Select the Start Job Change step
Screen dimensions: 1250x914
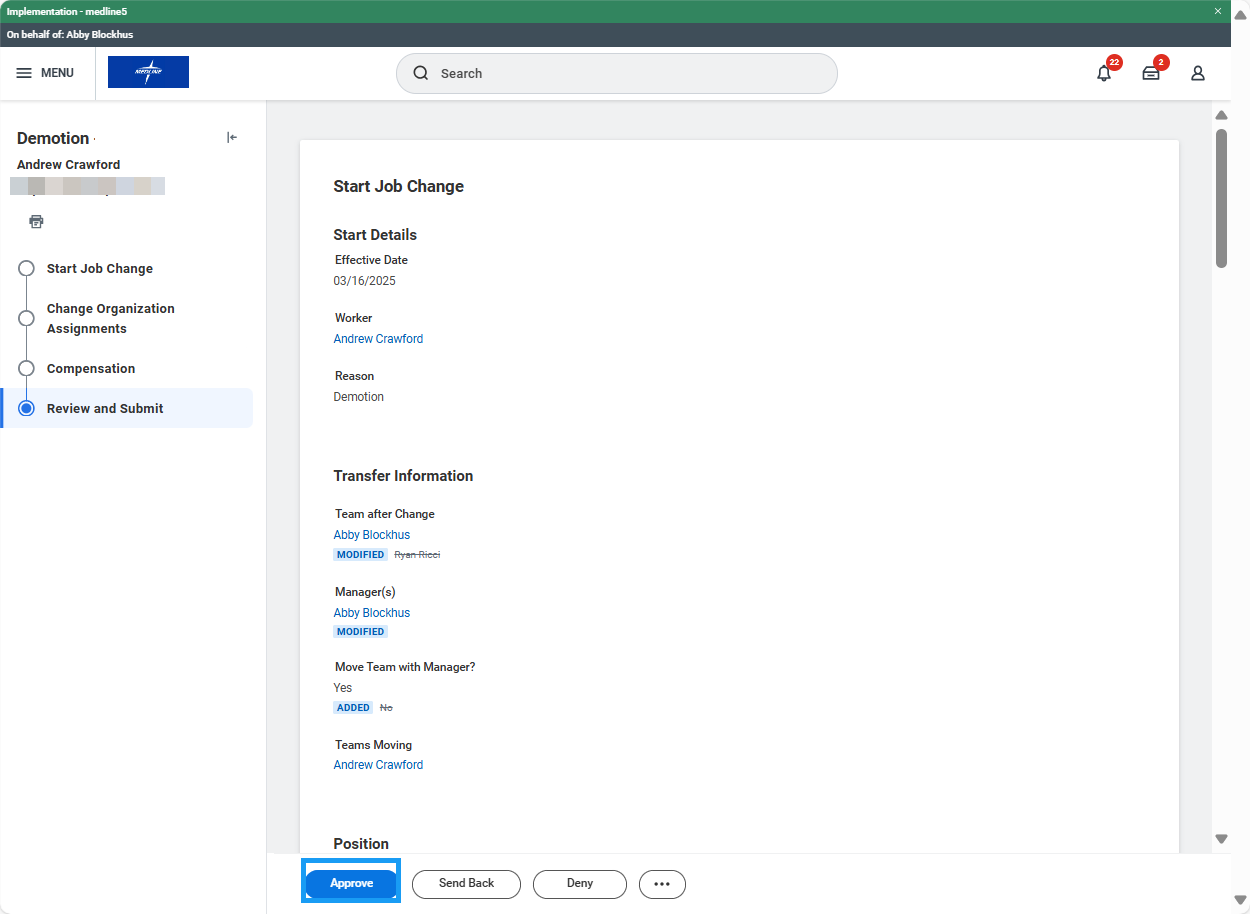click(x=99, y=268)
